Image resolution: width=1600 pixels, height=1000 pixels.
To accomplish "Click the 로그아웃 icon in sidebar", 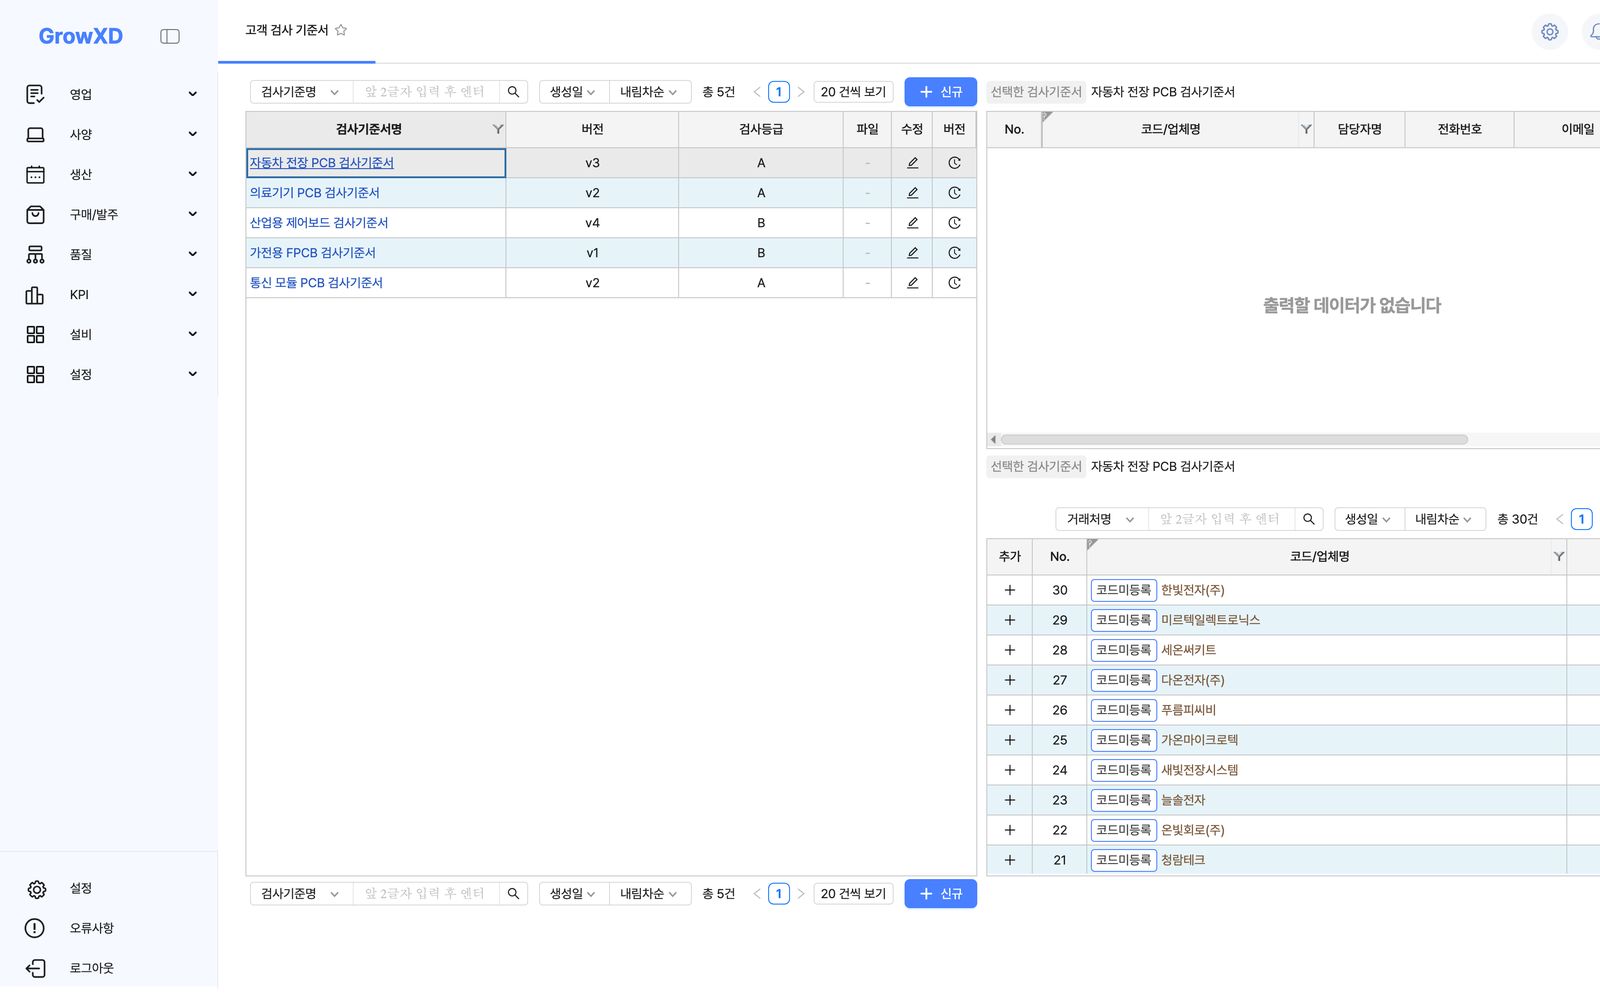I will [35, 968].
